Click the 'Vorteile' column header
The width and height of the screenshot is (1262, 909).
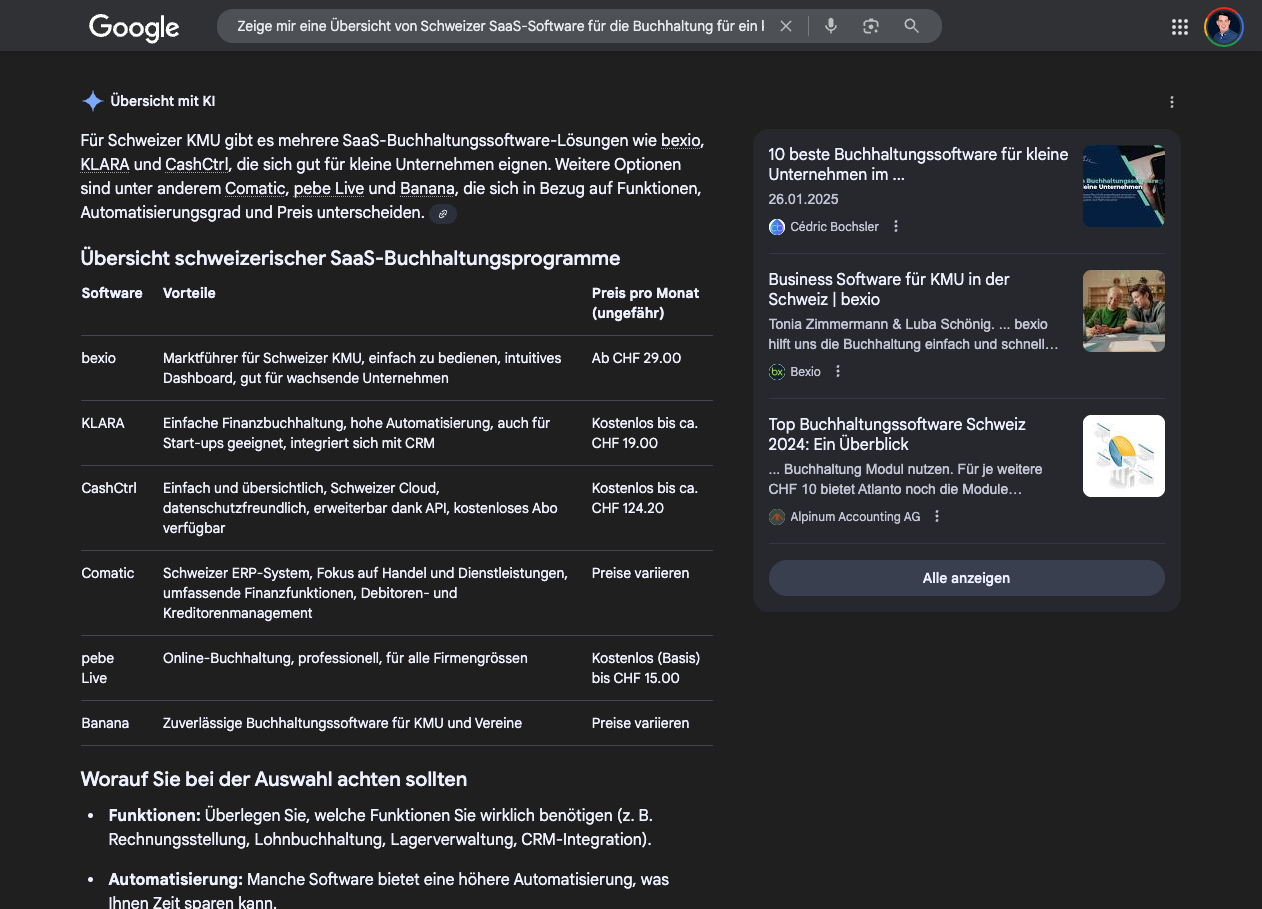pyautogui.click(x=189, y=293)
